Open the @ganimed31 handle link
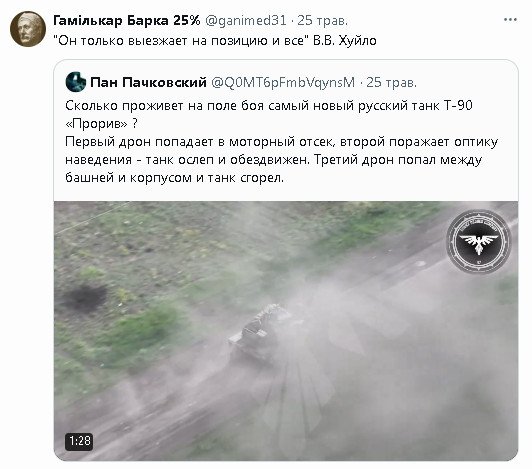 click(246, 20)
